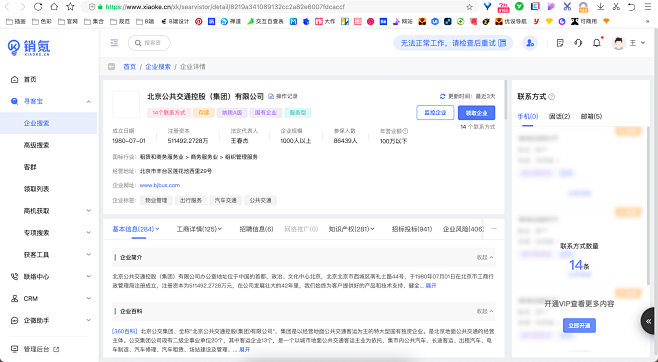Collapse the sidebar with the menu fold icon
Screen dimensions: 658x362
(114, 43)
